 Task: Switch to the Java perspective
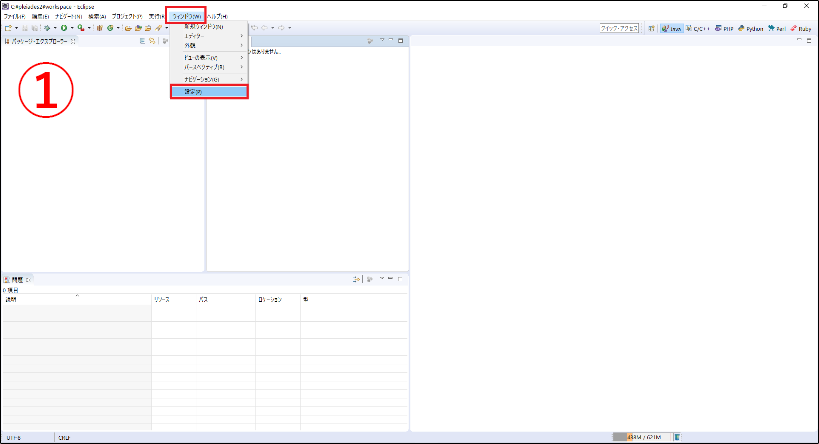click(x=671, y=29)
